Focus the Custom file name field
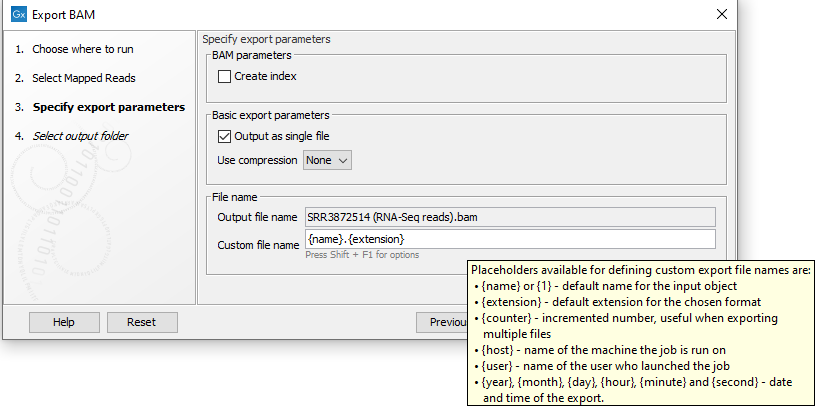Screen dimensions: 821x414 coord(510,240)
